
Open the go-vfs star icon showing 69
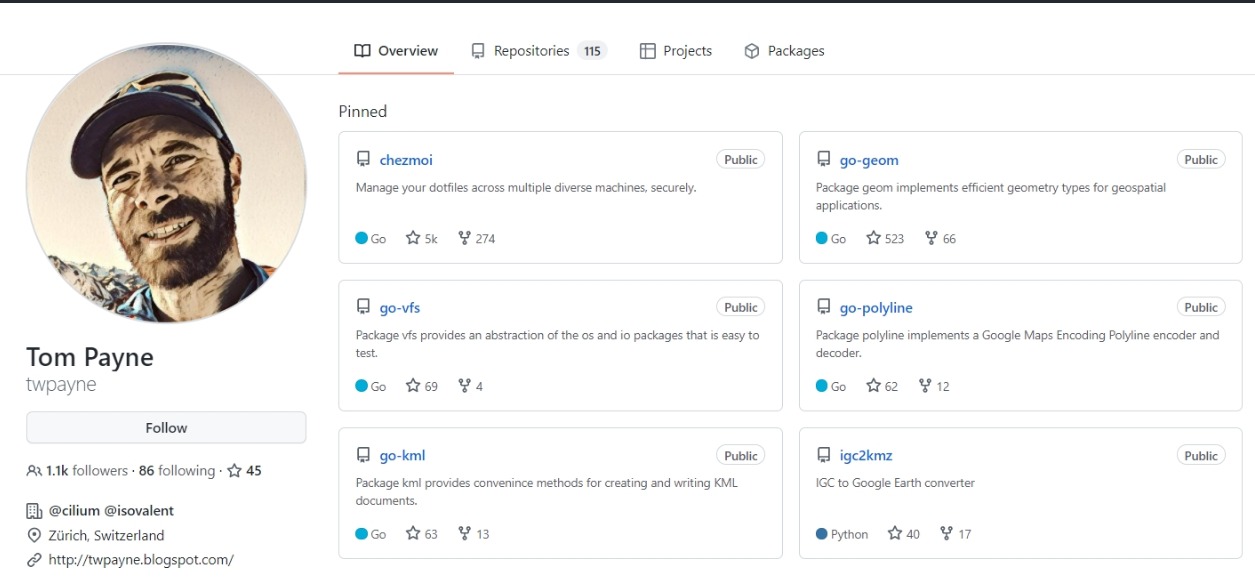(x=413, y=386)
